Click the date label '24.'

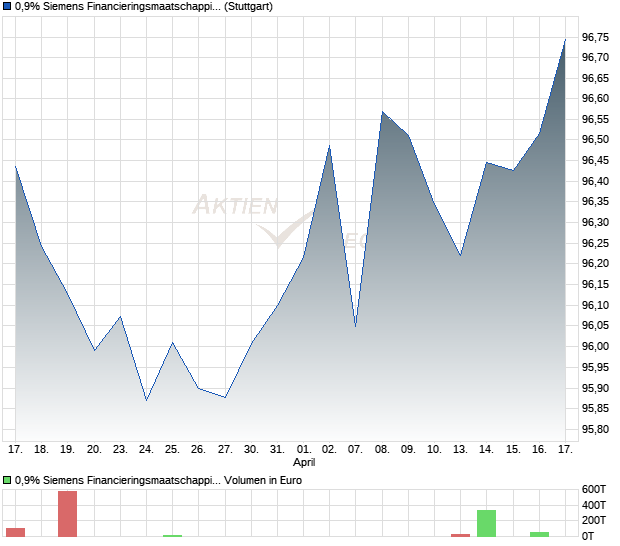(x=146, y=450)
